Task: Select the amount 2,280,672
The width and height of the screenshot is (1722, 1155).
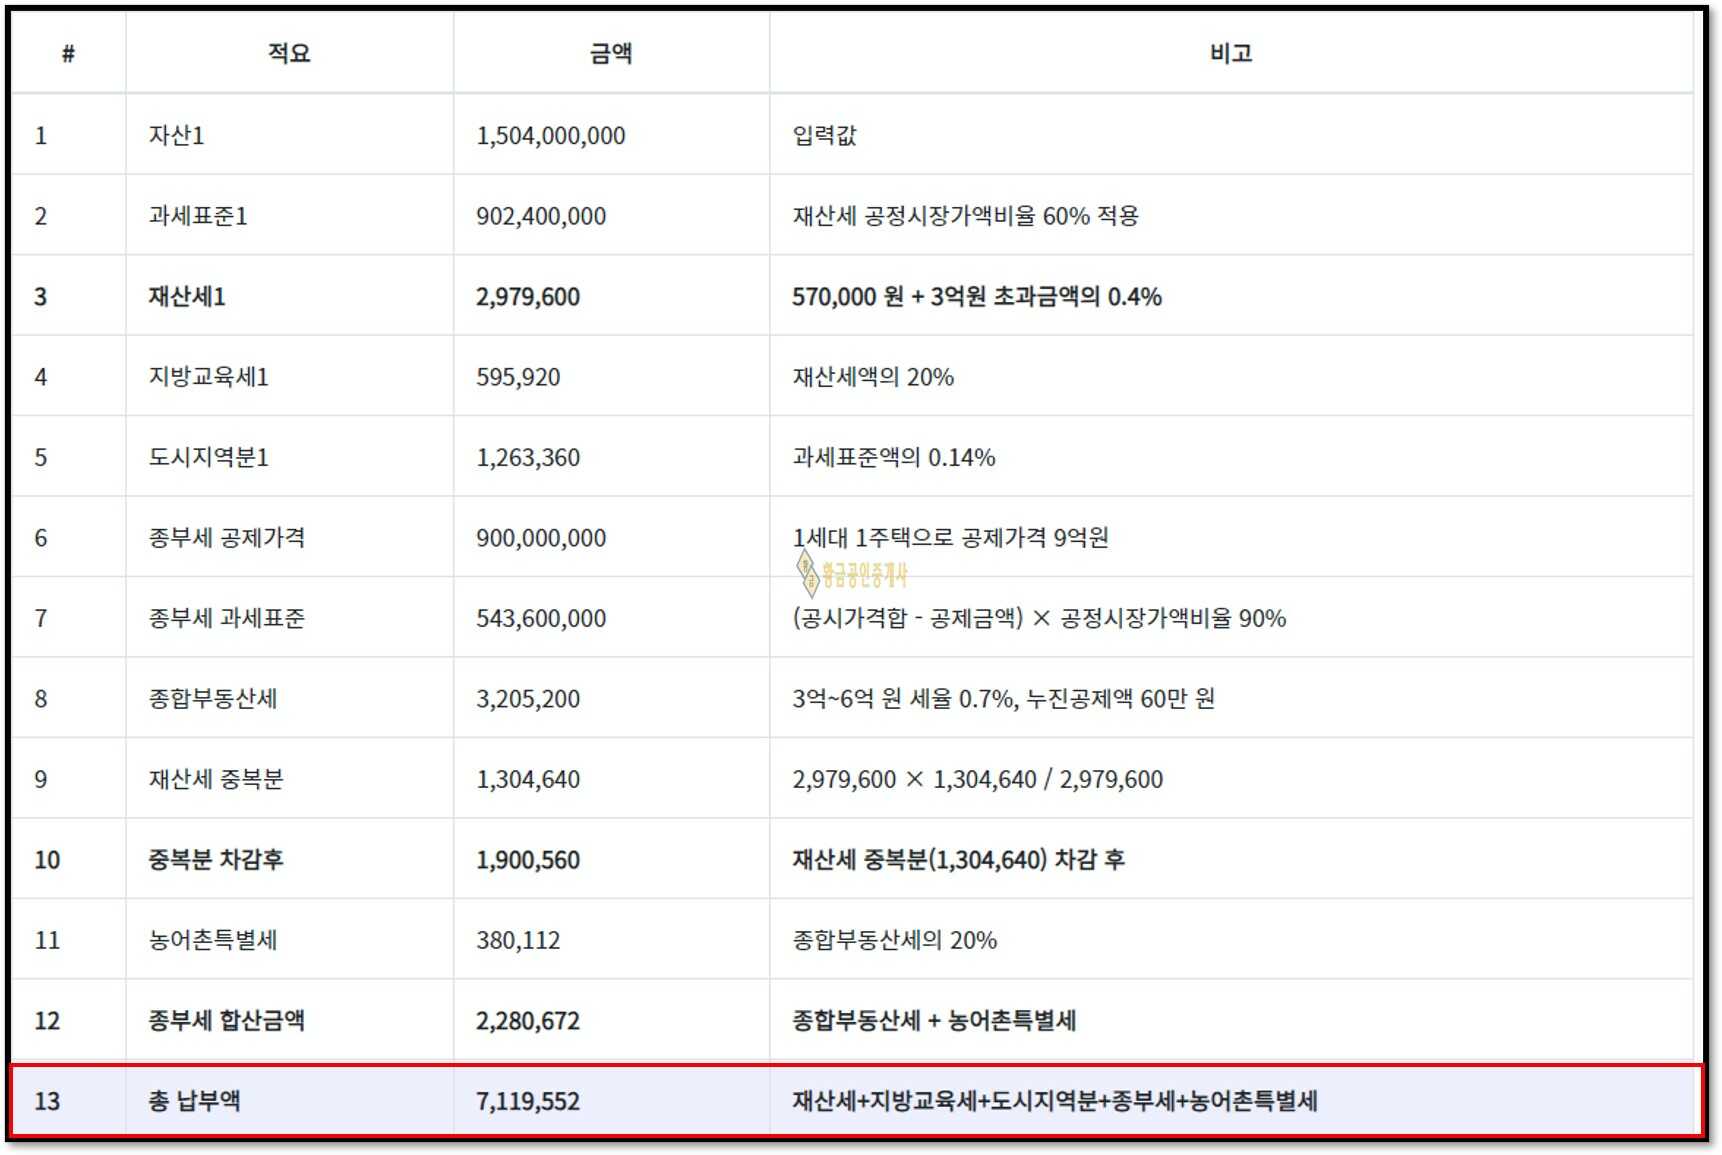Action: [528, 1021]
